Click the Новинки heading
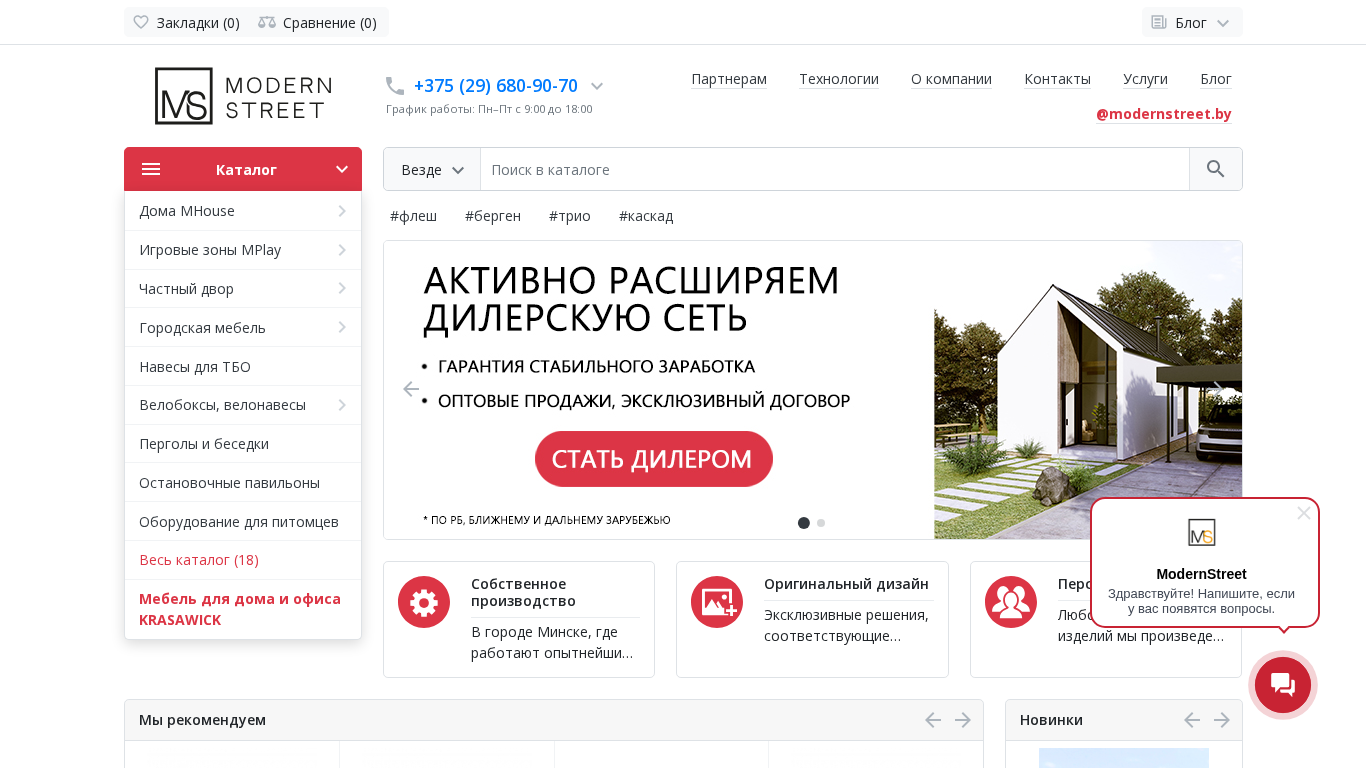Viewport: 1366px width, 768px height. coord(1051,720)
